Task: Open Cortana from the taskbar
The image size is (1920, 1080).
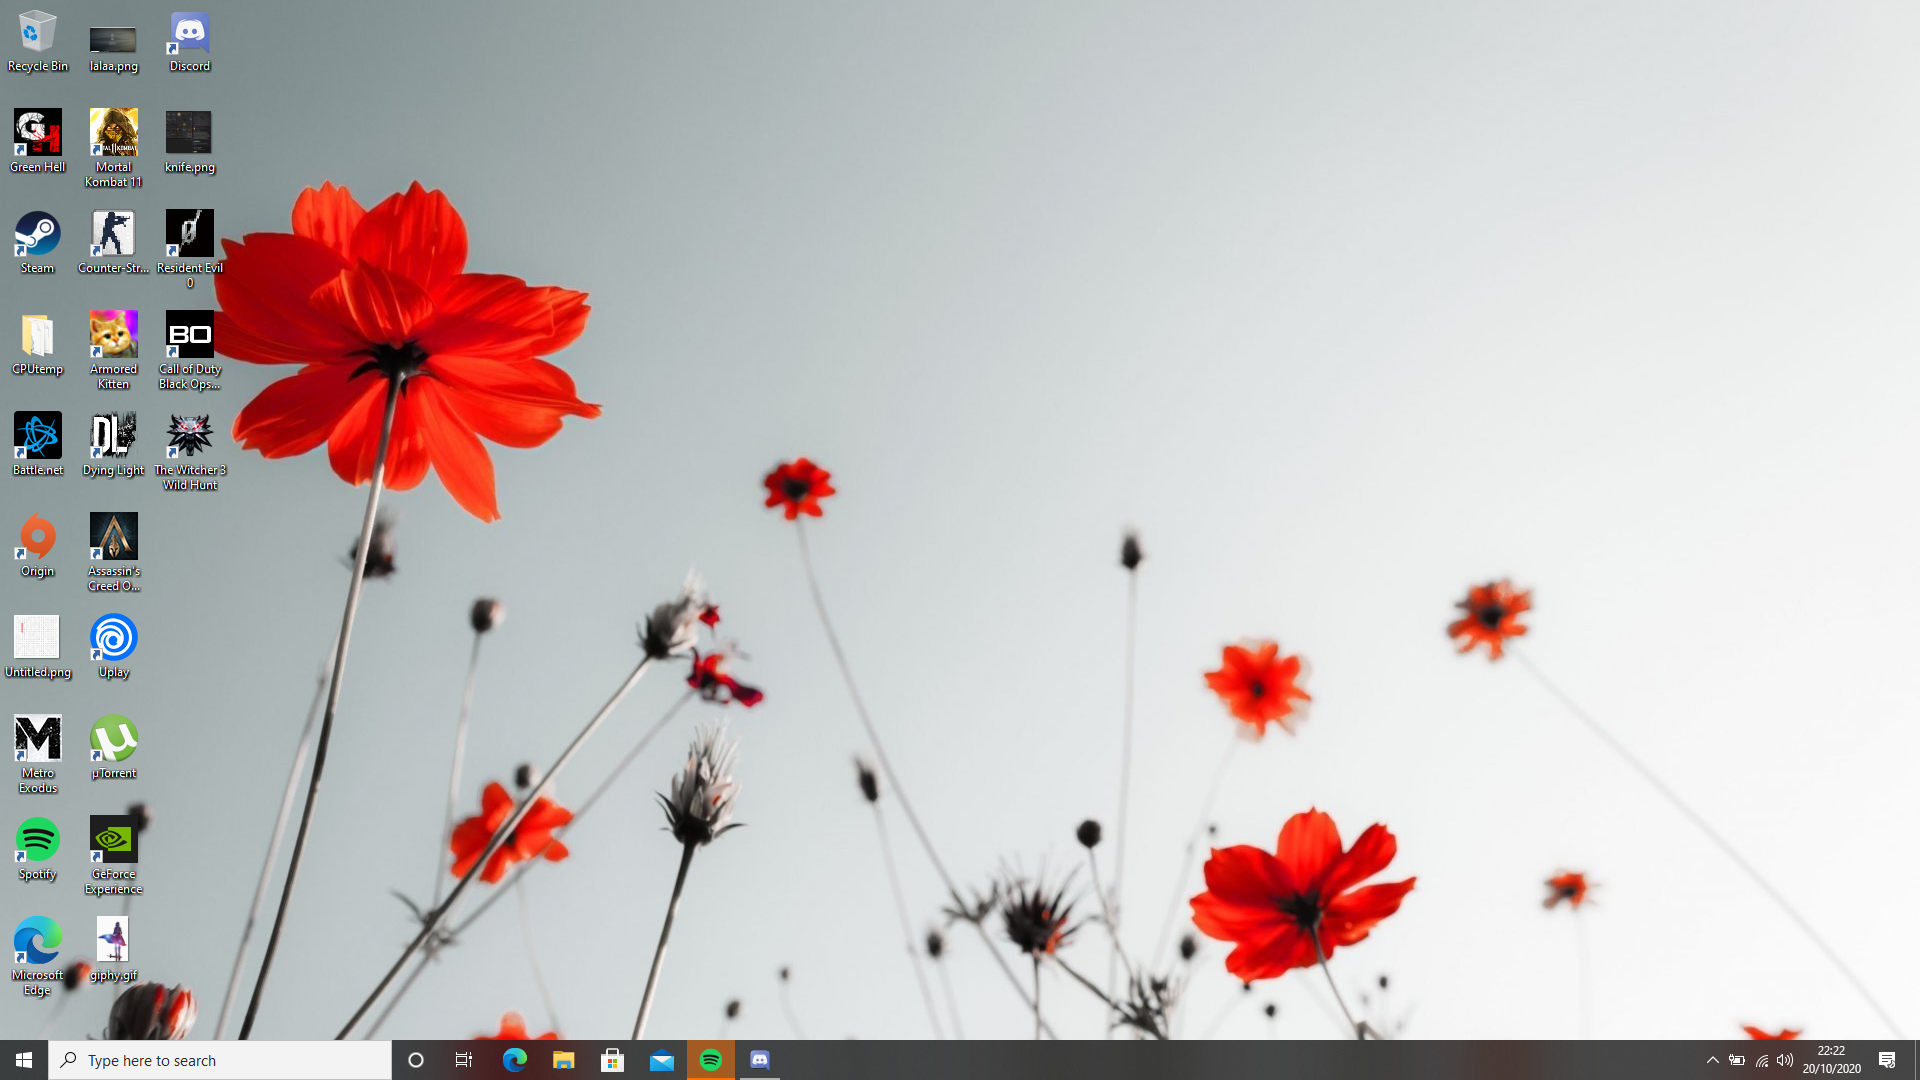Action: tap(416, 1060)
